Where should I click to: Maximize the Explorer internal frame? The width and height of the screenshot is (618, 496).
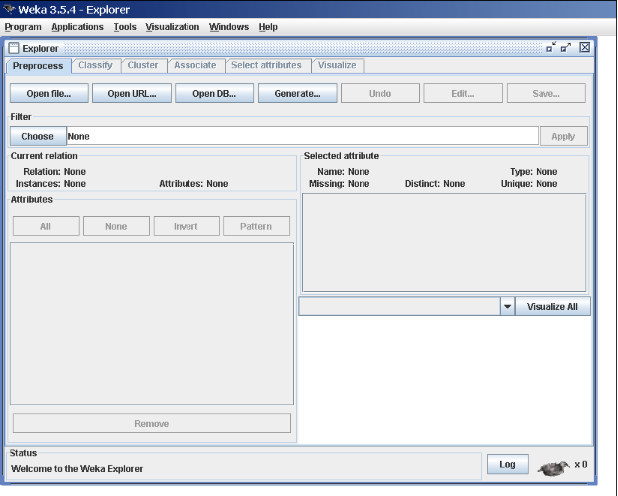click(x=566, y=48)
